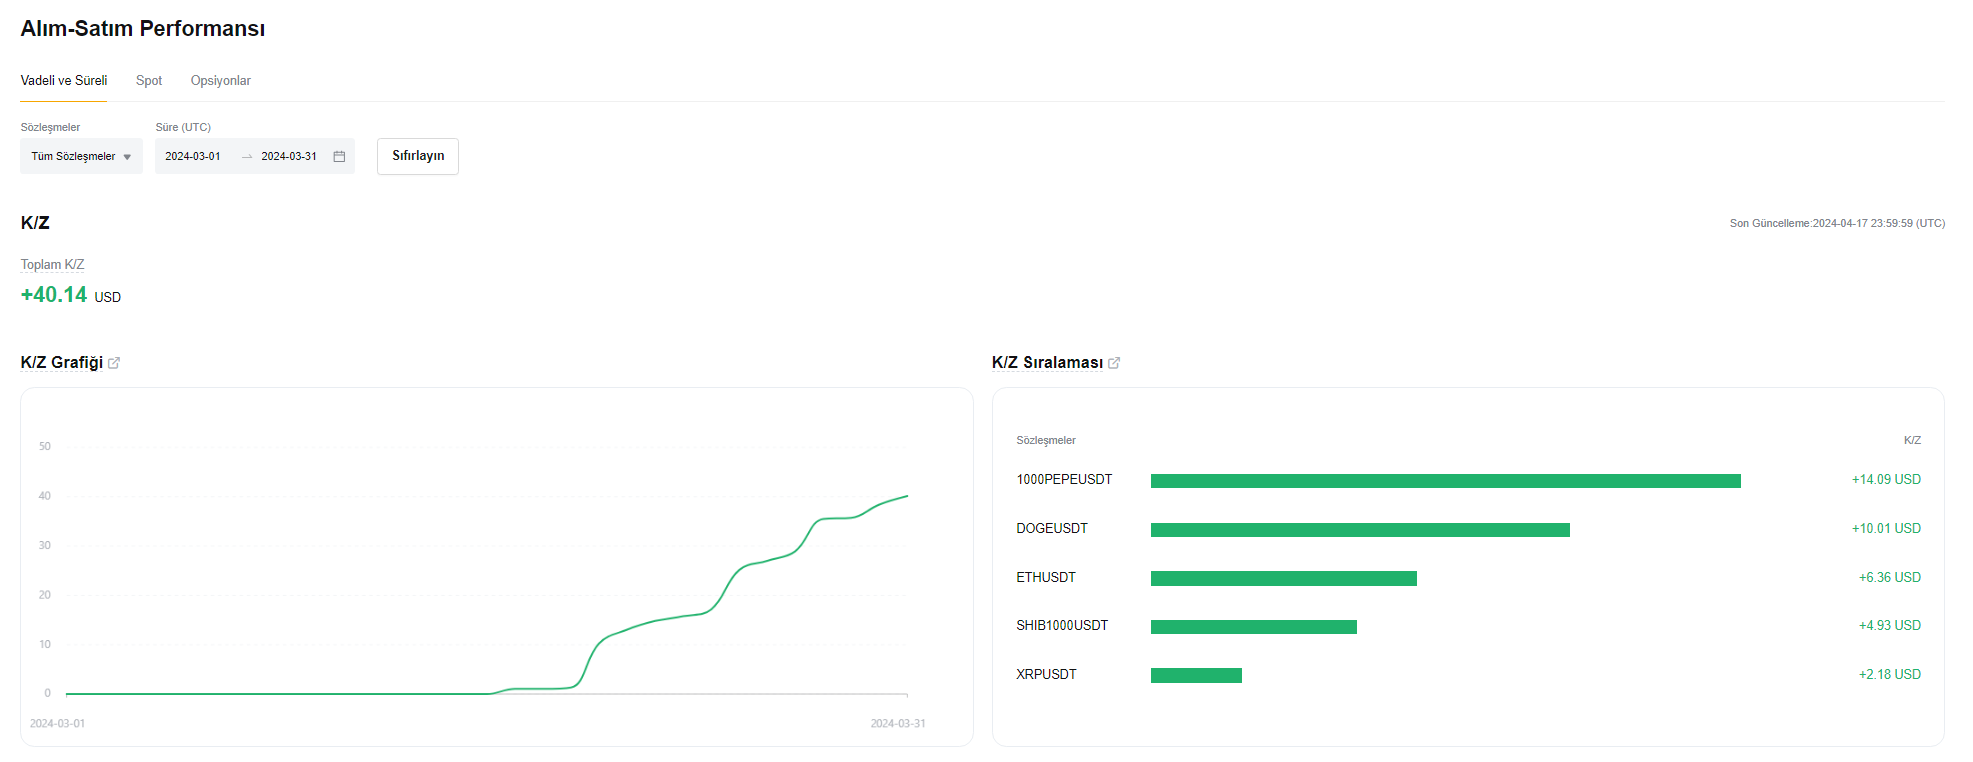Select the XRPUSDT contract name
Image resolution: width=1973 pixels, height=762 pixels.
pyautogui.click(x=1046, y=675)
